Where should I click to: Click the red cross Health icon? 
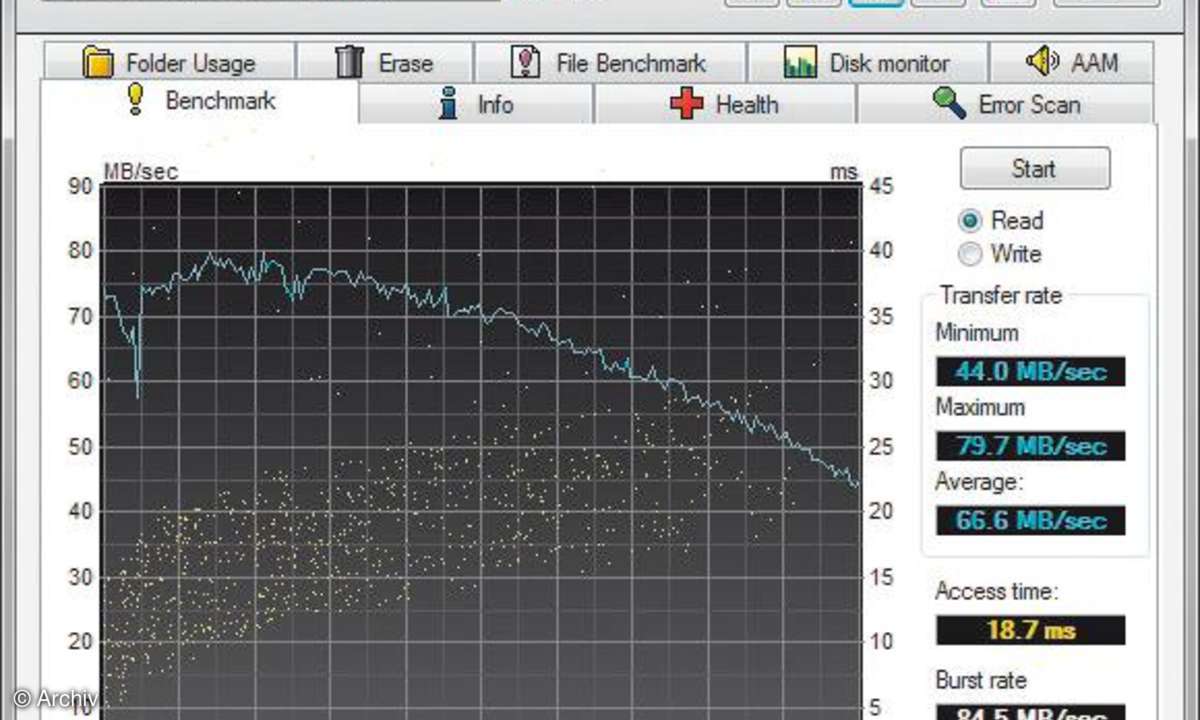click(687, 104)
